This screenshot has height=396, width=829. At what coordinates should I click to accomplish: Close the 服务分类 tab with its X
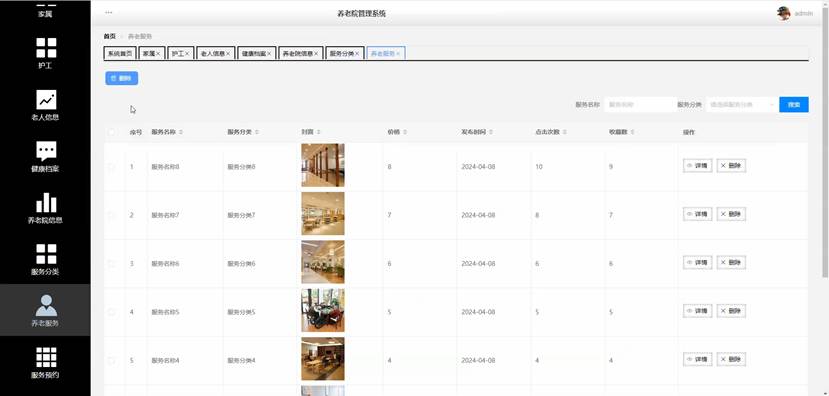point(357,54)
